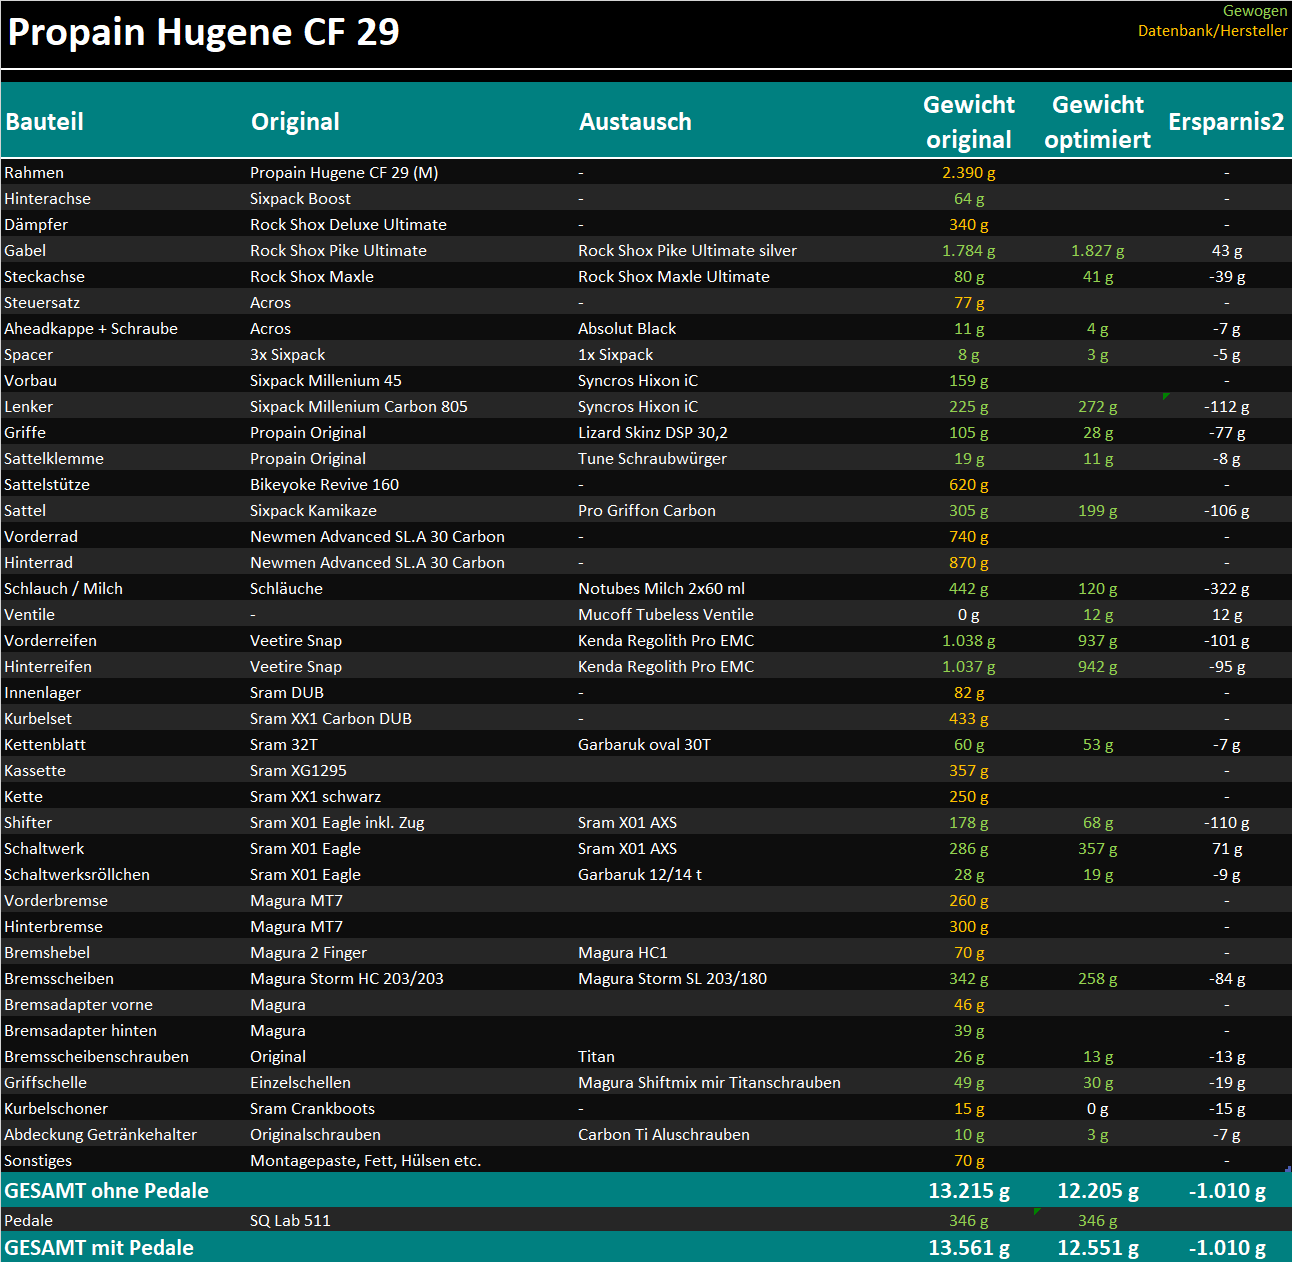Select 'GESAMT mit Pedale' total row label

coord(99,1248)
